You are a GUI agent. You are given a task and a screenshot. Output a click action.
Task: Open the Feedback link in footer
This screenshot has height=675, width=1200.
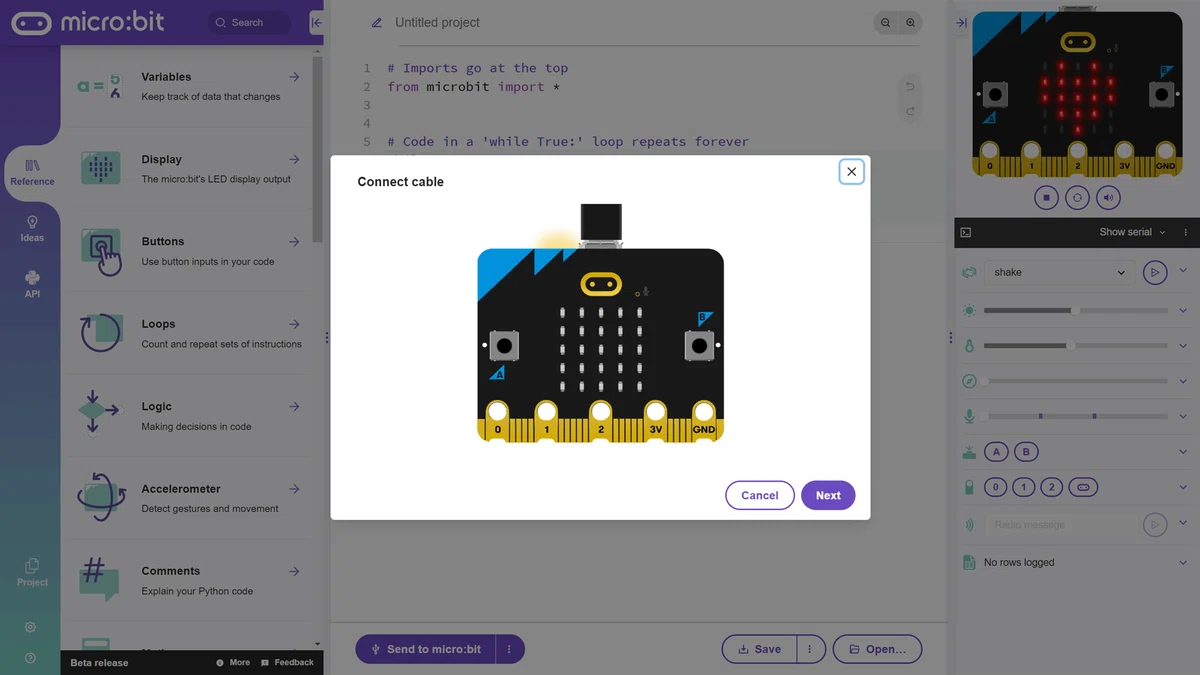click(287, 662)
